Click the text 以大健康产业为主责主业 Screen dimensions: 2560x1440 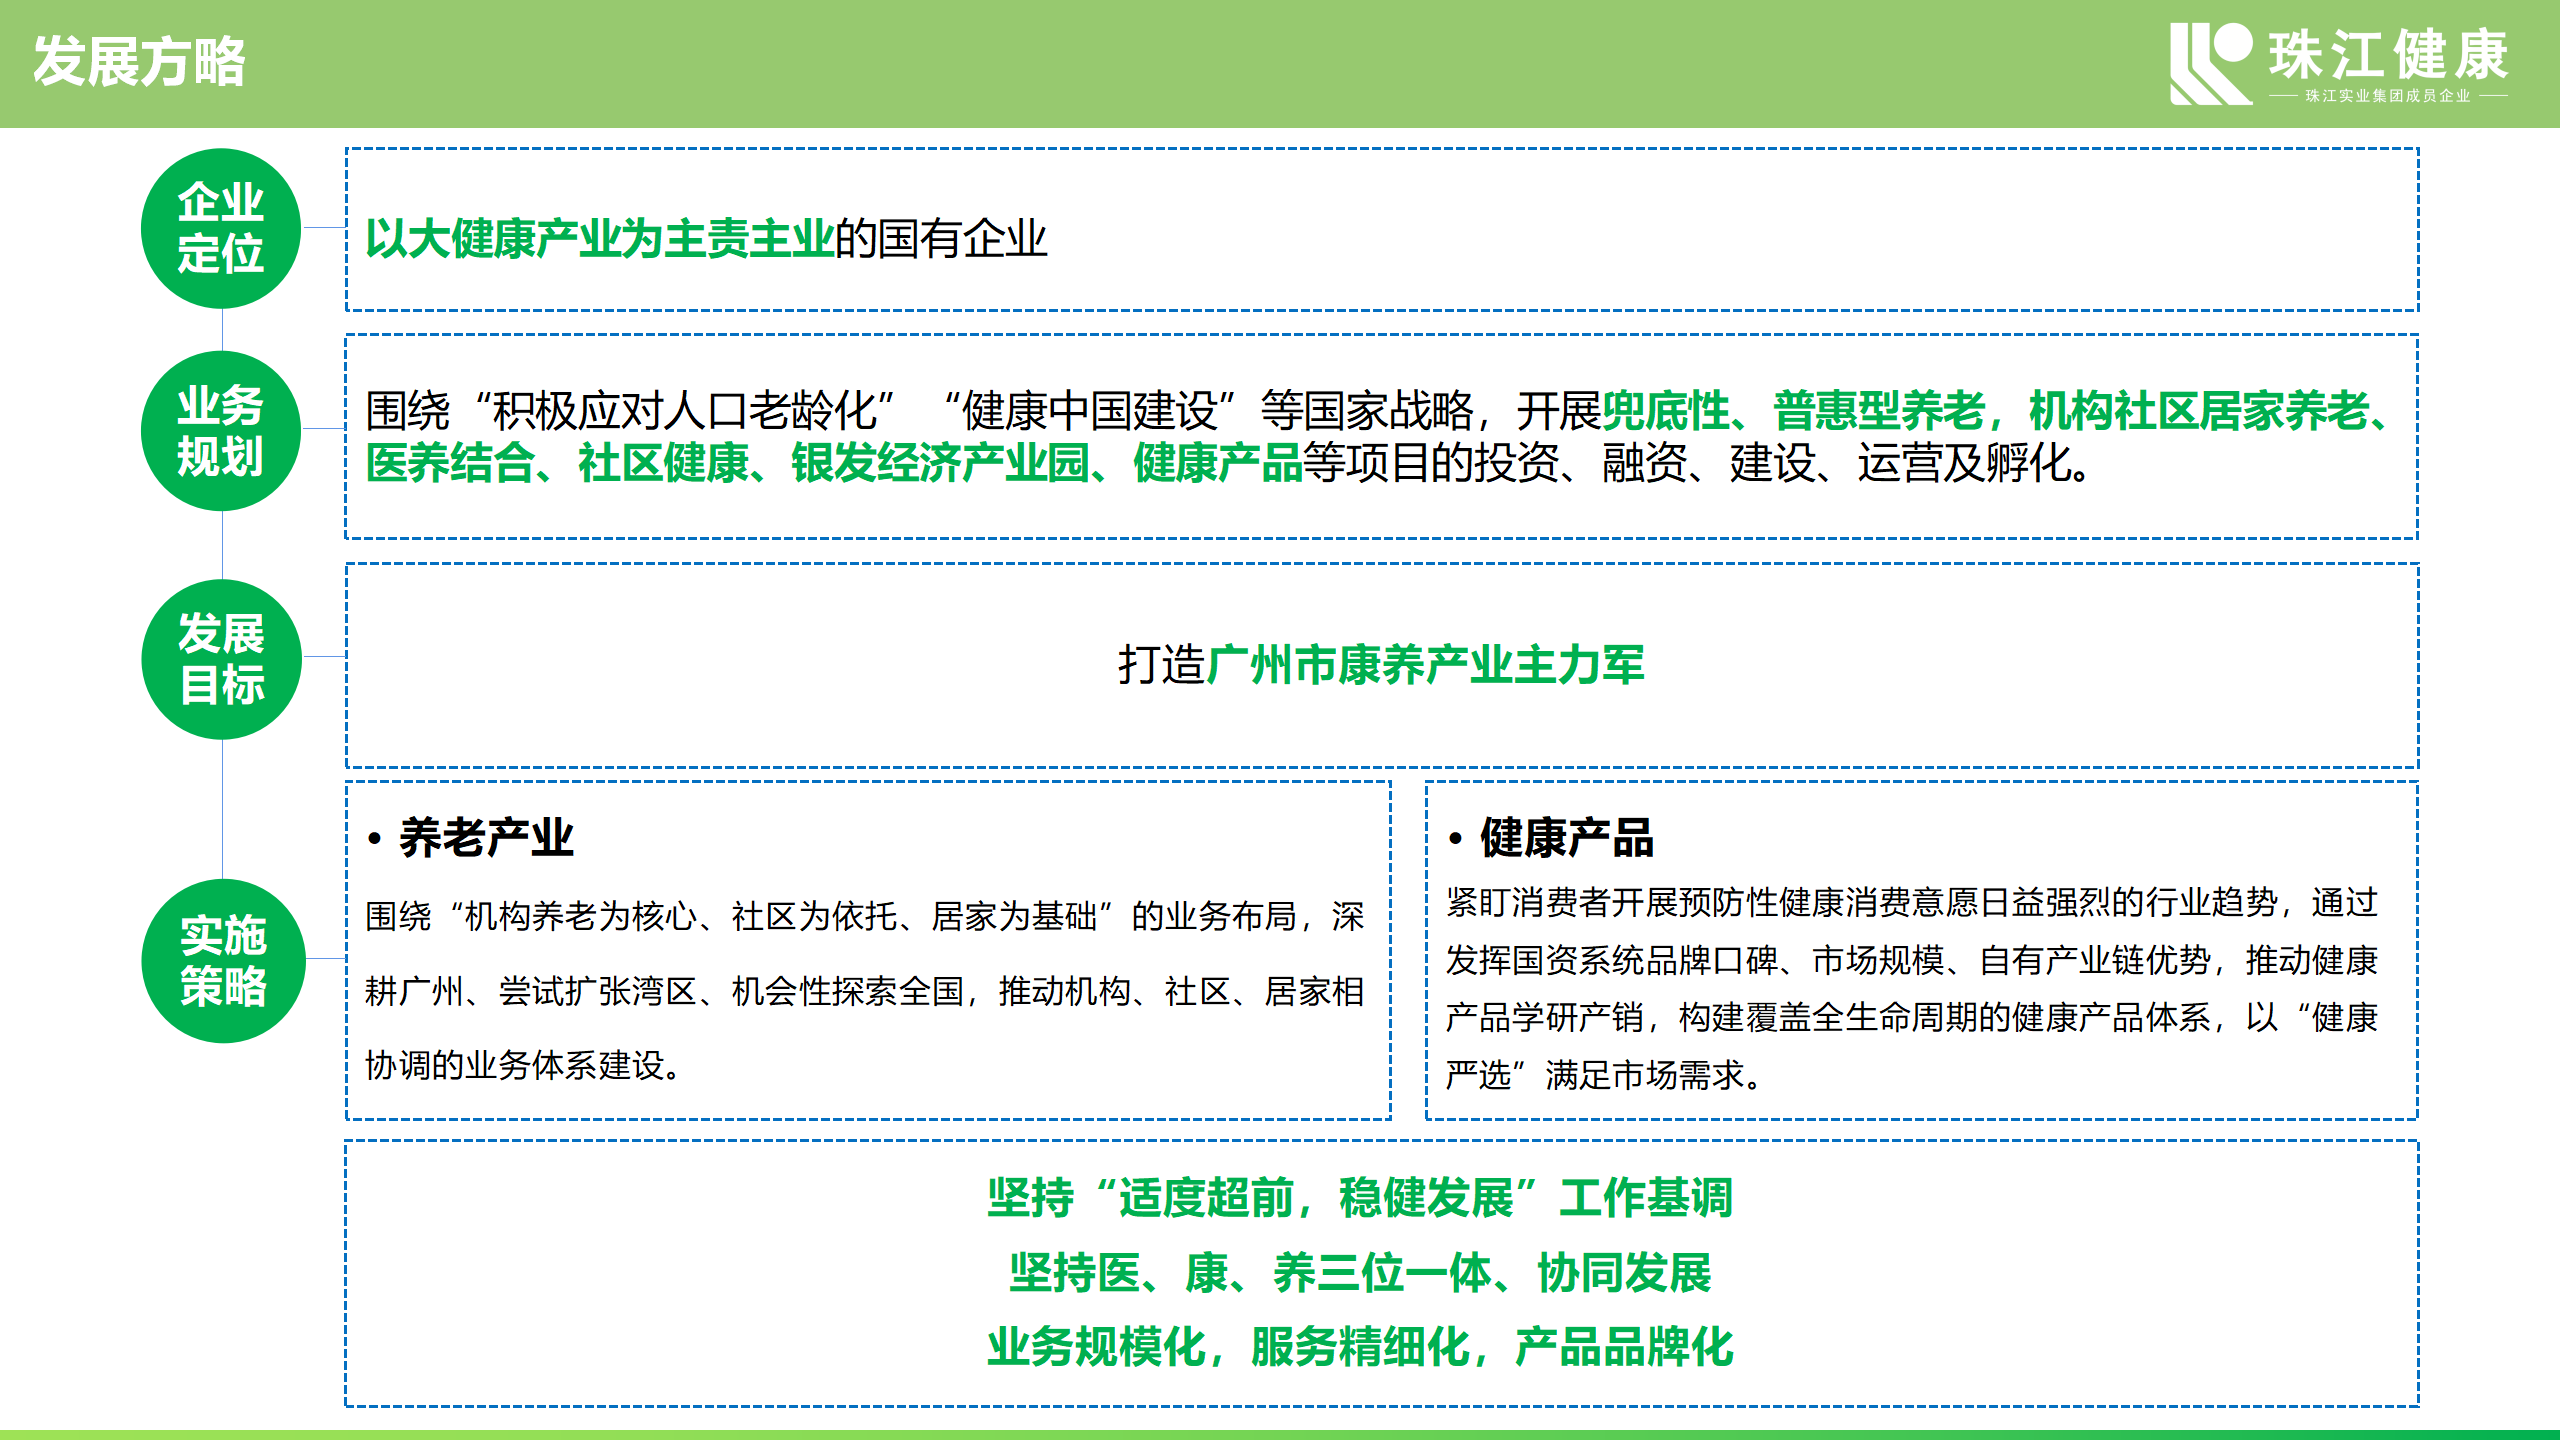(x=600, y=239)
